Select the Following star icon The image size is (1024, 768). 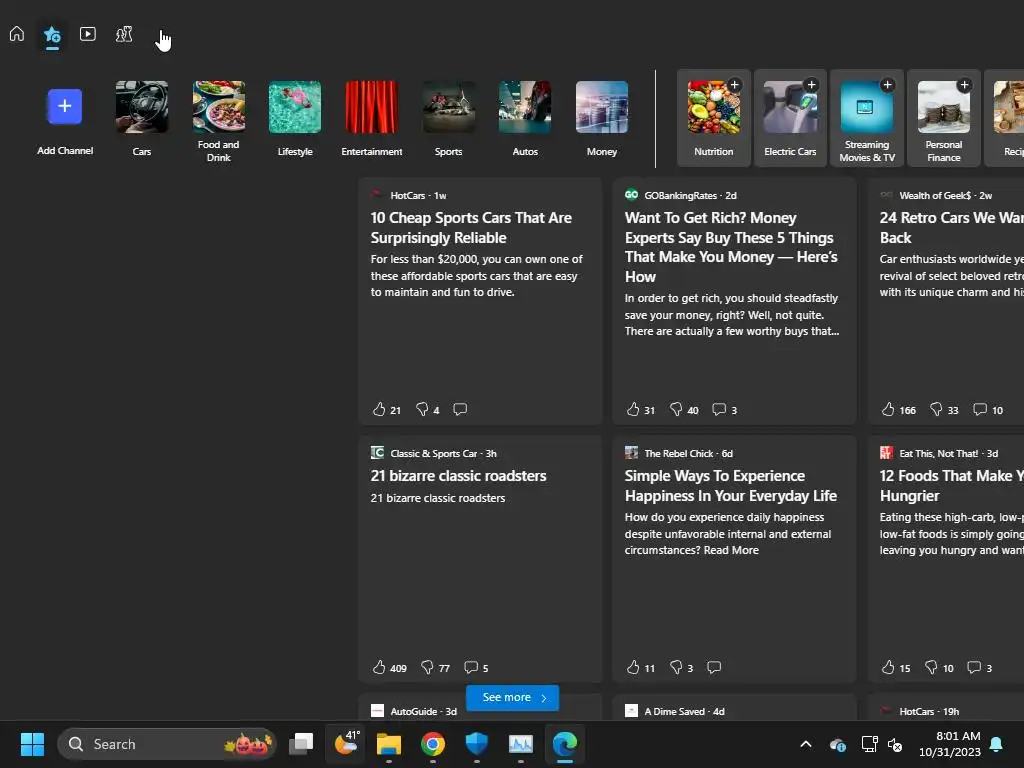point(52,35)
